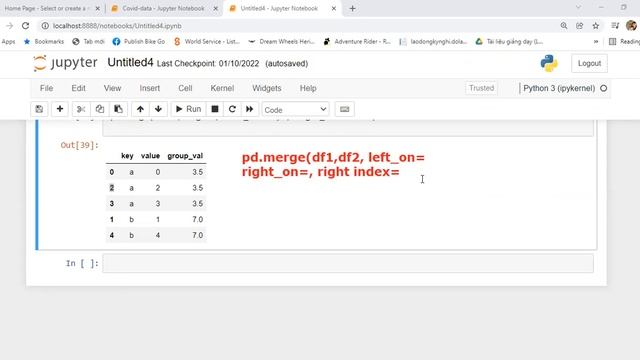Click the Python 3 (ipykernel) kernel name
The image size is (640, 360).
click(559, 88)
